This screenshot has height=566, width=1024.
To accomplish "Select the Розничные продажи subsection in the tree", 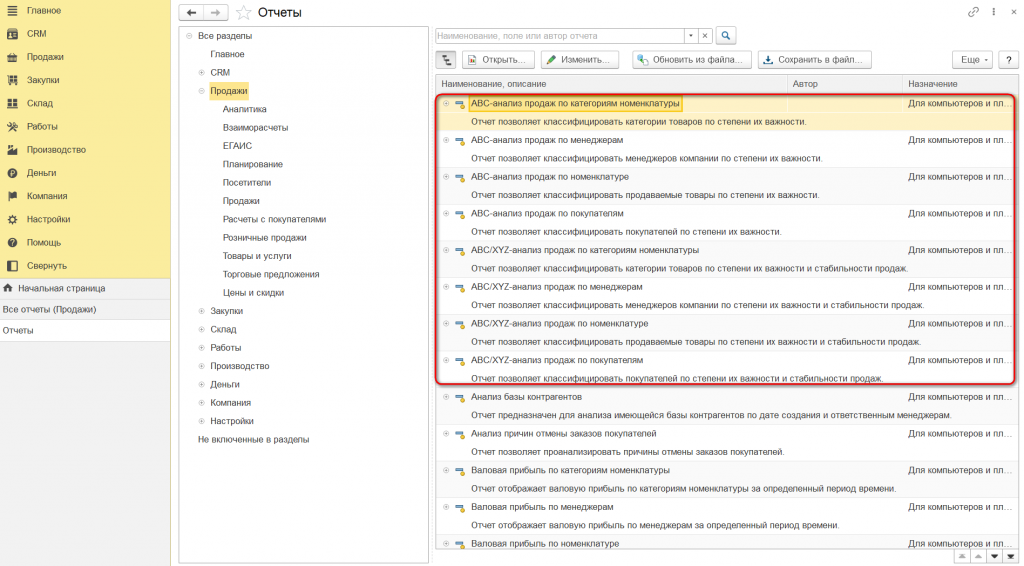I will point(264,238).
